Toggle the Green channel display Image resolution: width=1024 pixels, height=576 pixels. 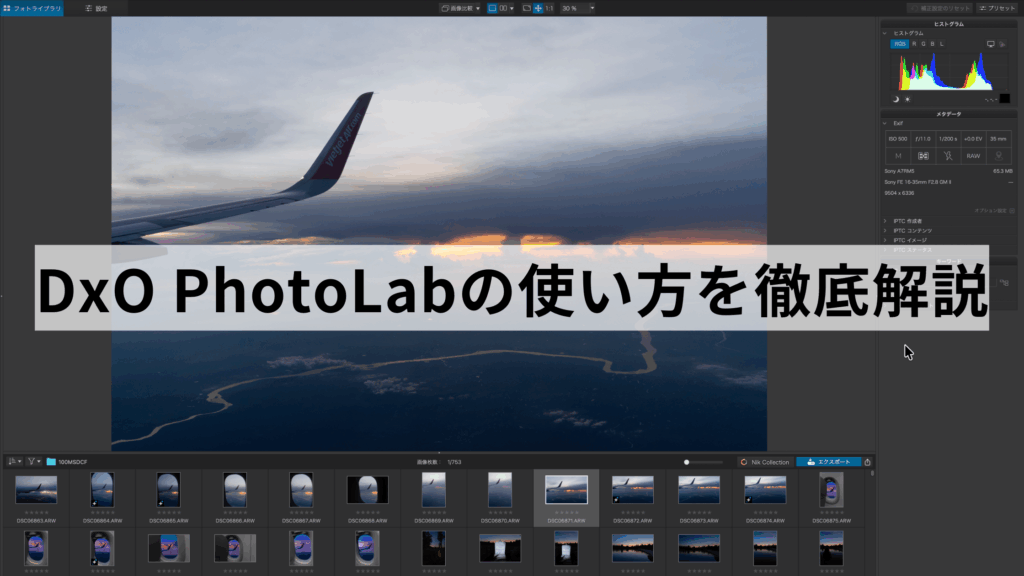pyautogui.click(x=923, y=43)
